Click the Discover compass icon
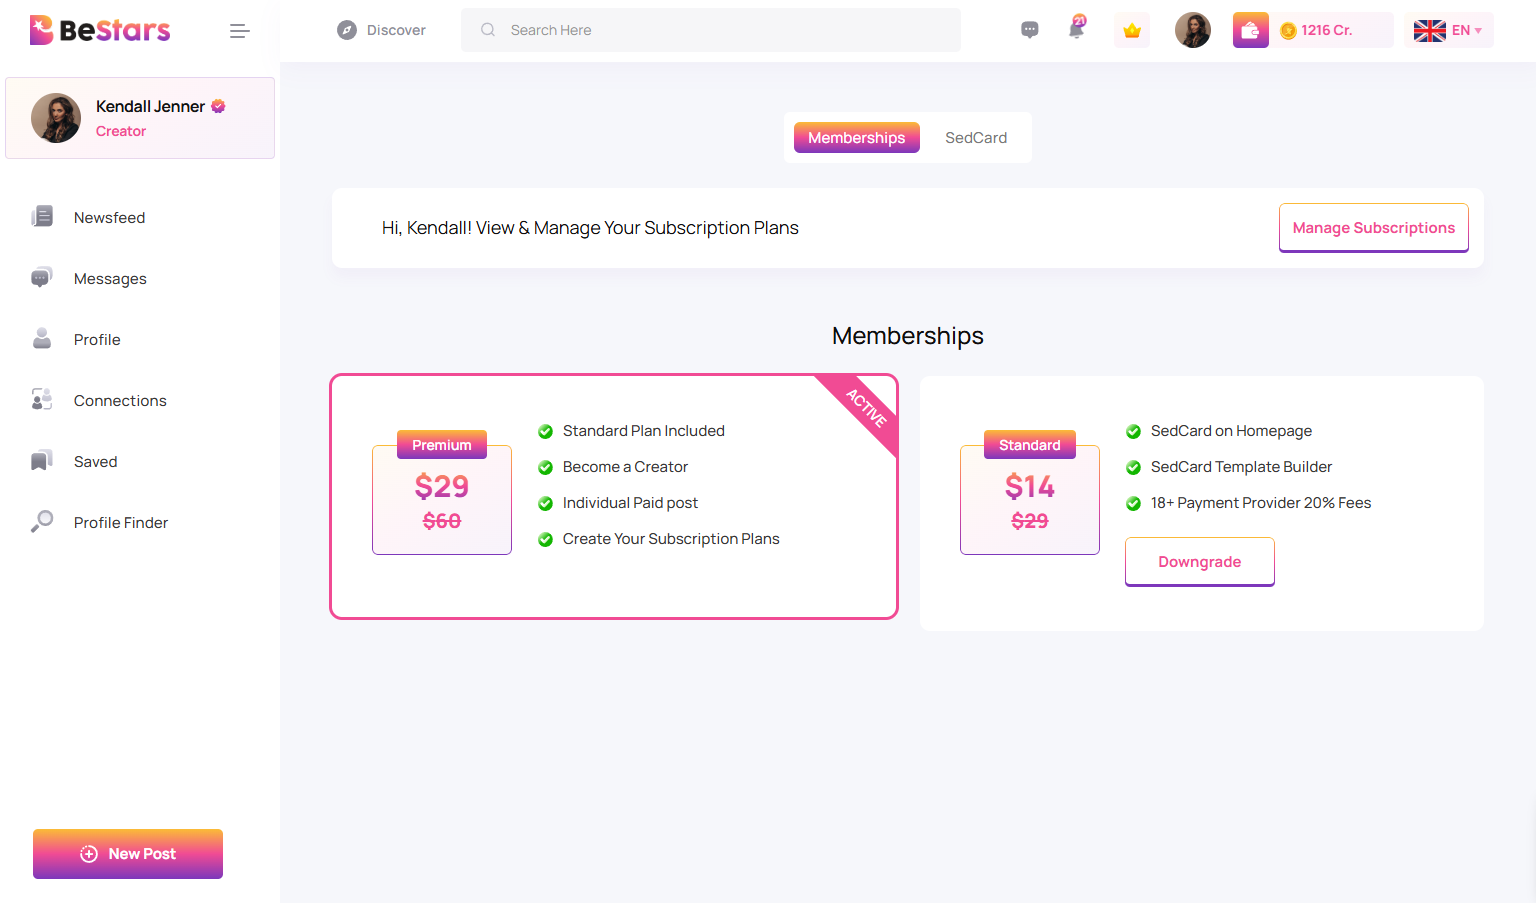The image size is (1536, 903). point(347,30)
